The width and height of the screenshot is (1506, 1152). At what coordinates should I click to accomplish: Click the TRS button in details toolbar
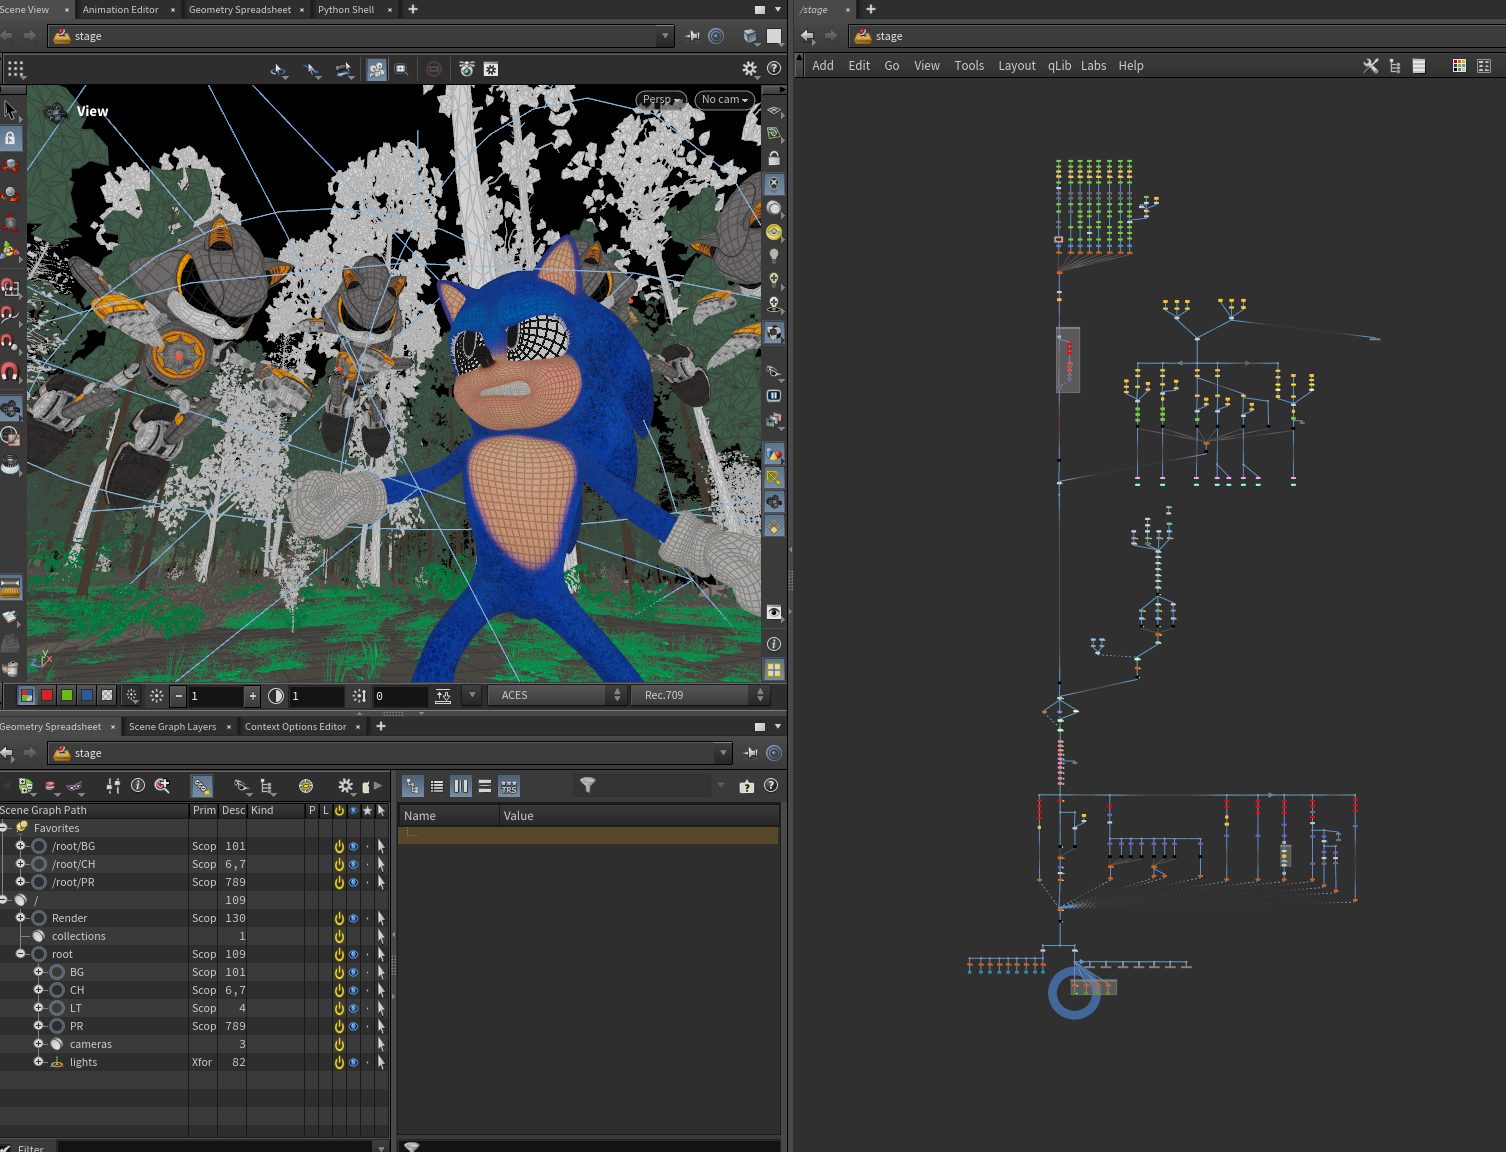[x=508, y=787]
